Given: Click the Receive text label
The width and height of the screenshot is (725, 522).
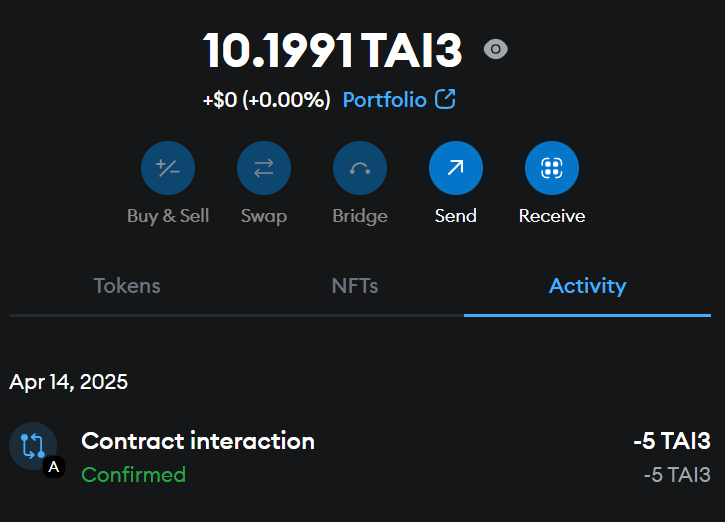Looking at the screenshot, I should (x=552, y=216).
